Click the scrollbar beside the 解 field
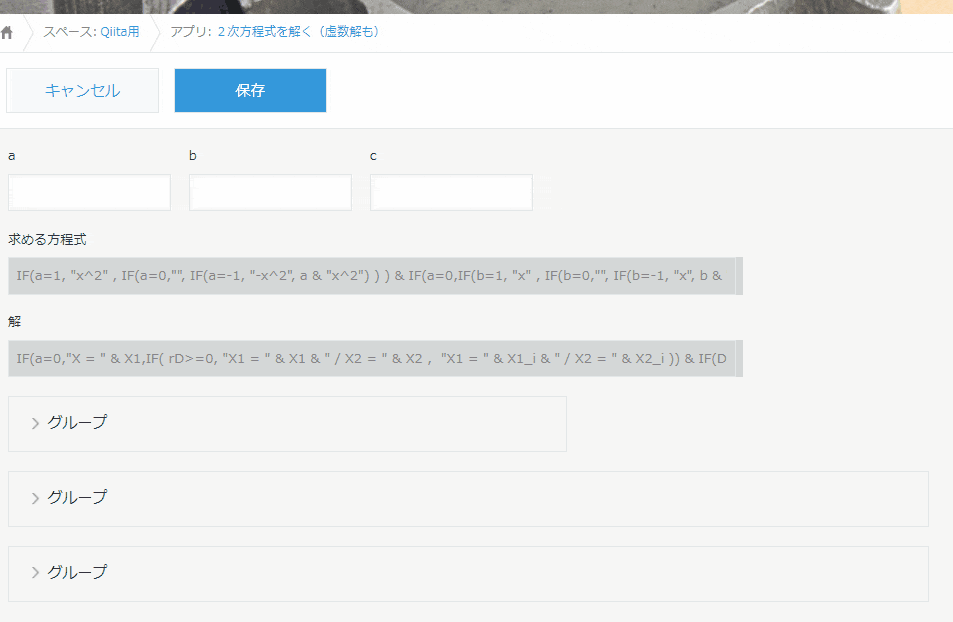The image size is (953, 622). [x=738, y=358]
